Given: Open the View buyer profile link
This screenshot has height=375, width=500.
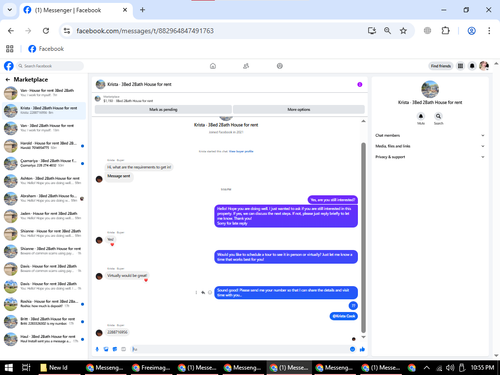Looking at the screenshot, I should click(241, 151).
